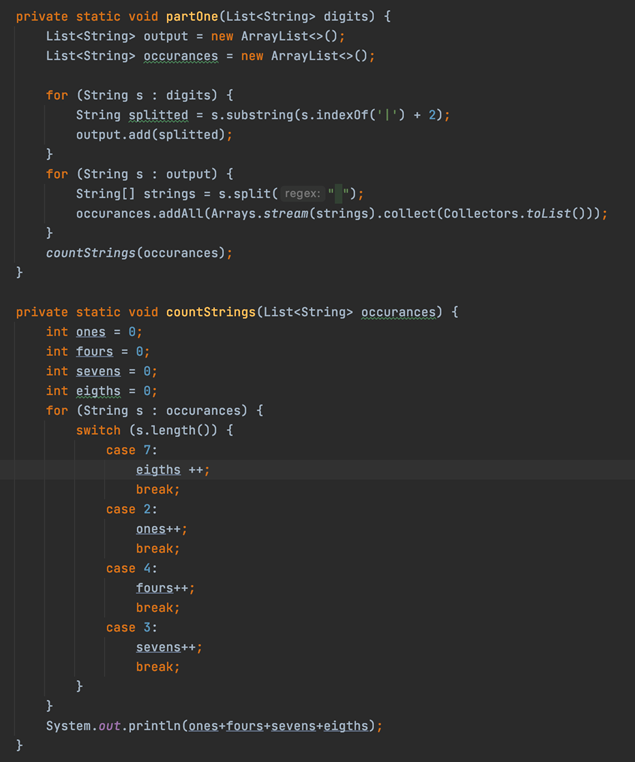Click underlined occurances in the countStrings signature
635x762 pixels.
tap(398, 312)
